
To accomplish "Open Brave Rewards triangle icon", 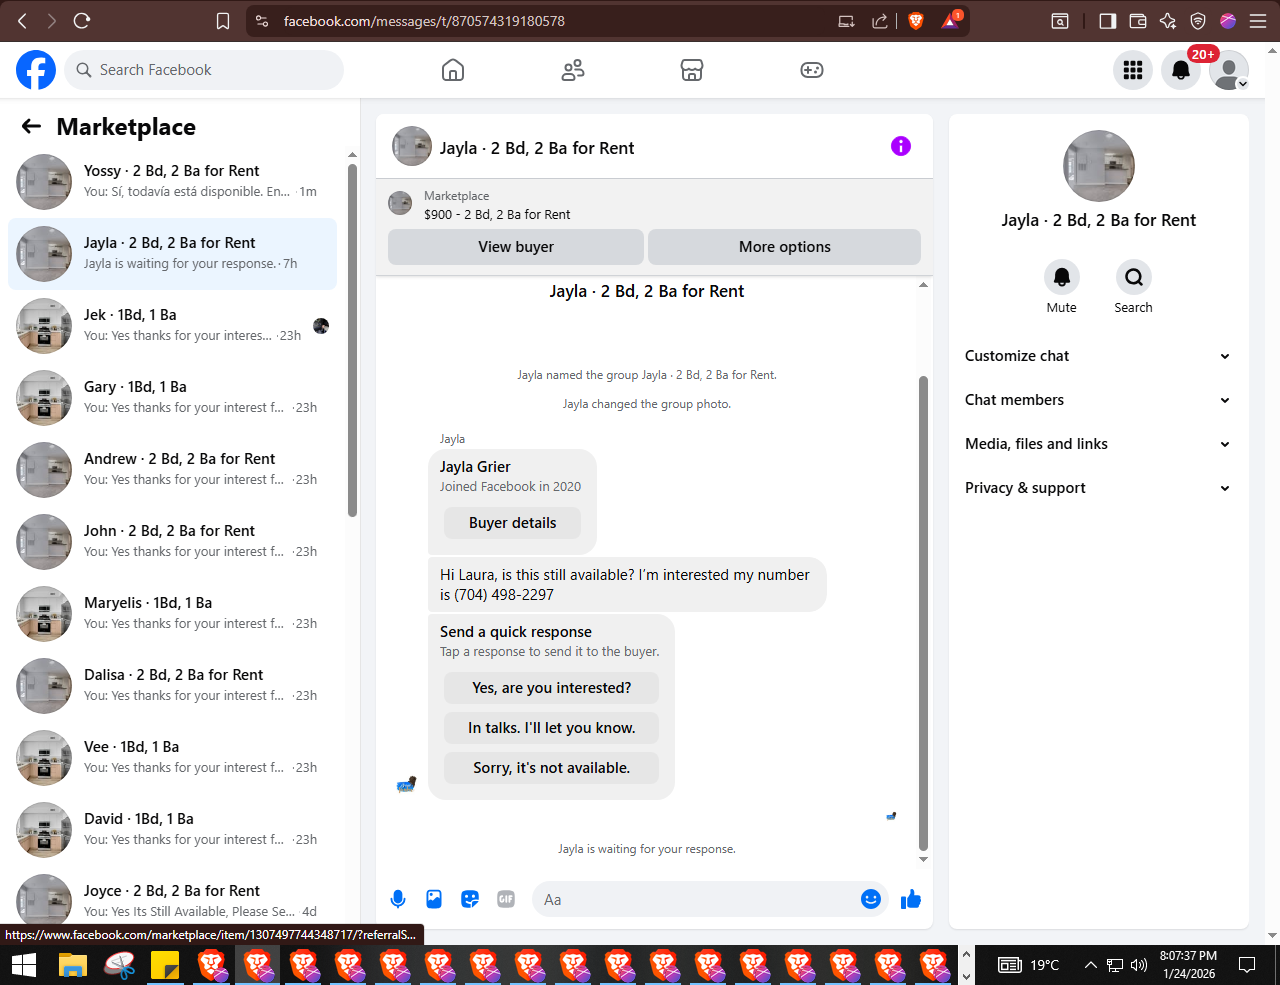I will [x=950, y=21].
